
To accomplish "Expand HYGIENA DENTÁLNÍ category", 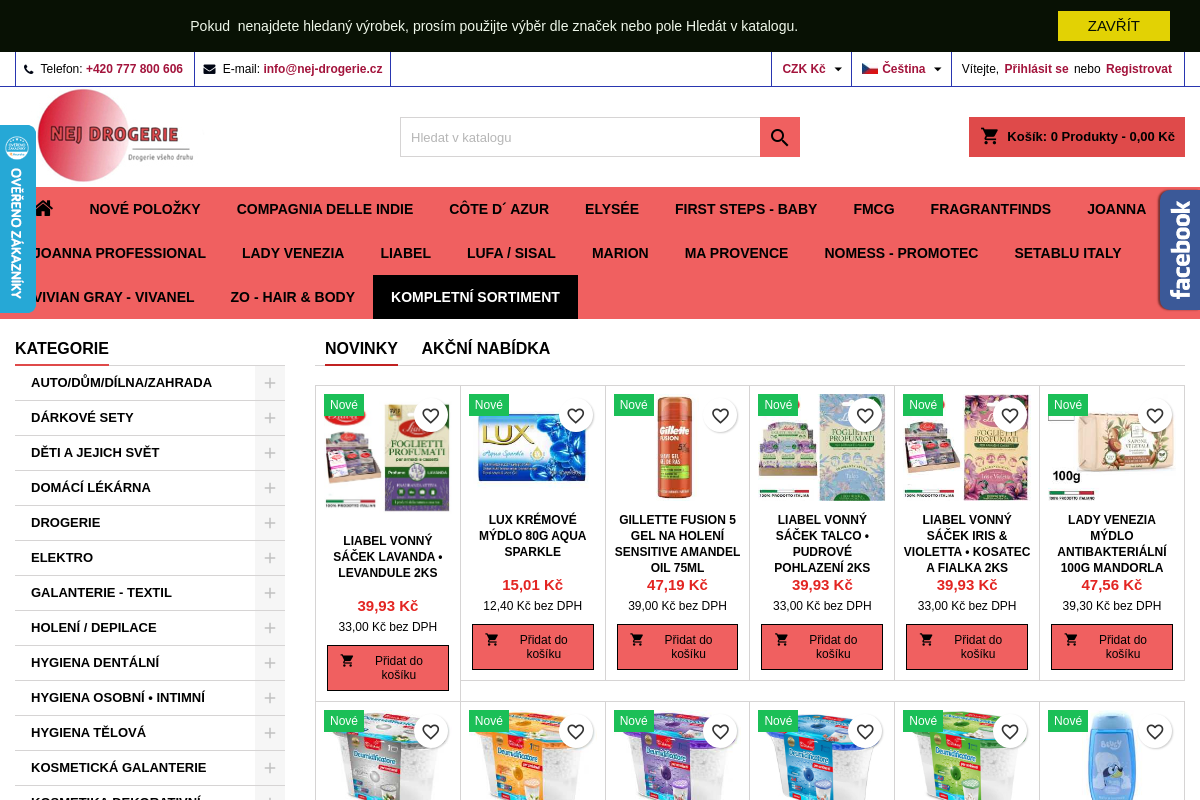I will [270, 663].
